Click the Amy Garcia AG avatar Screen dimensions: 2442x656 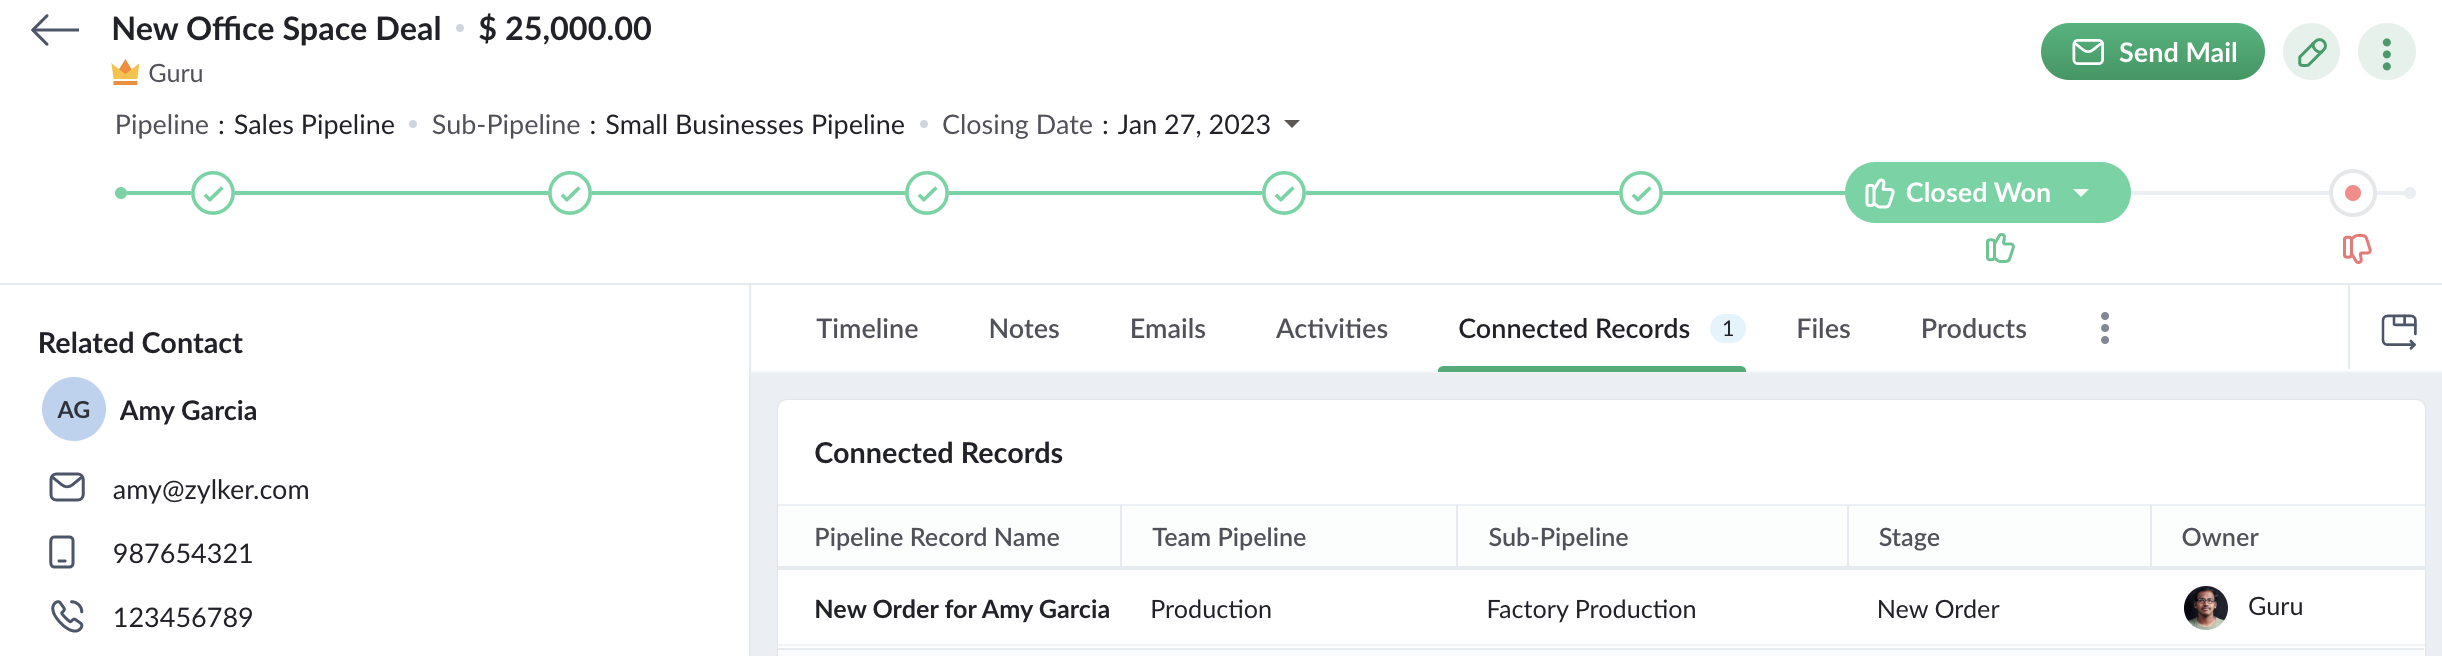74,409
